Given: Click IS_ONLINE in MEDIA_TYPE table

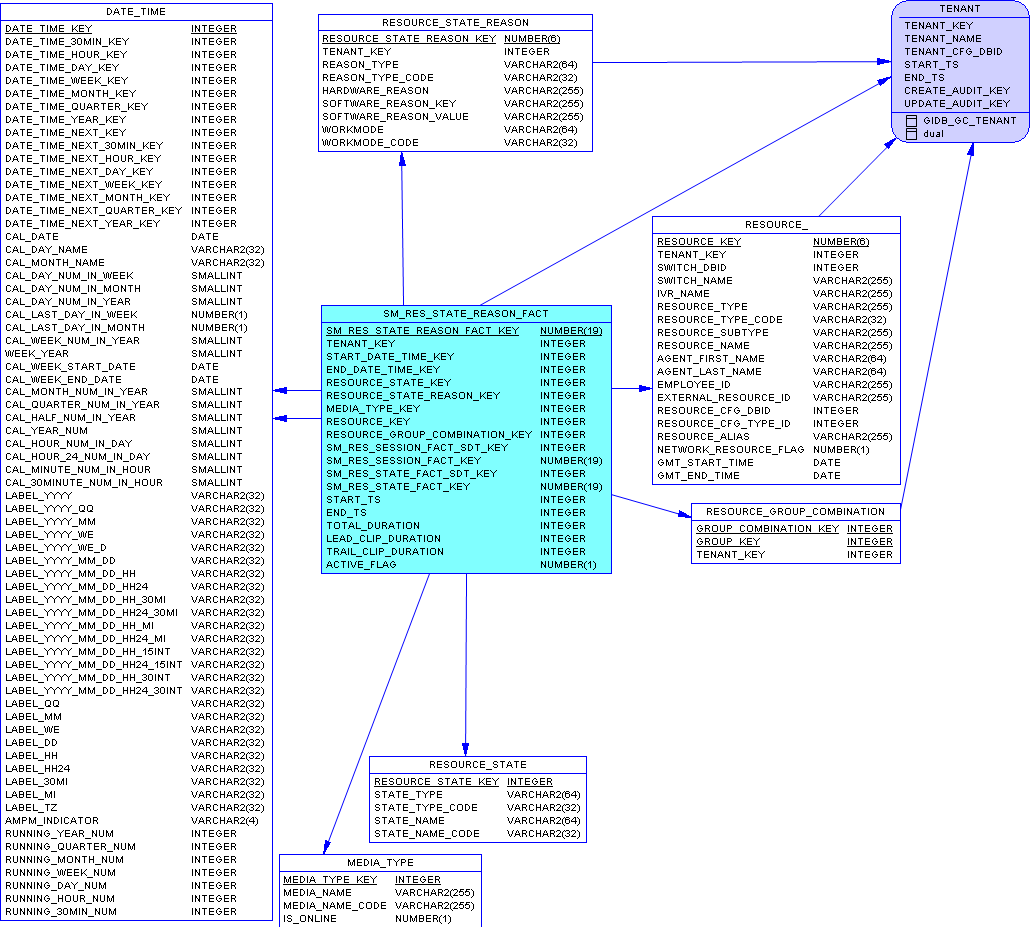Looking at the screenshot, I should point(310,918).
